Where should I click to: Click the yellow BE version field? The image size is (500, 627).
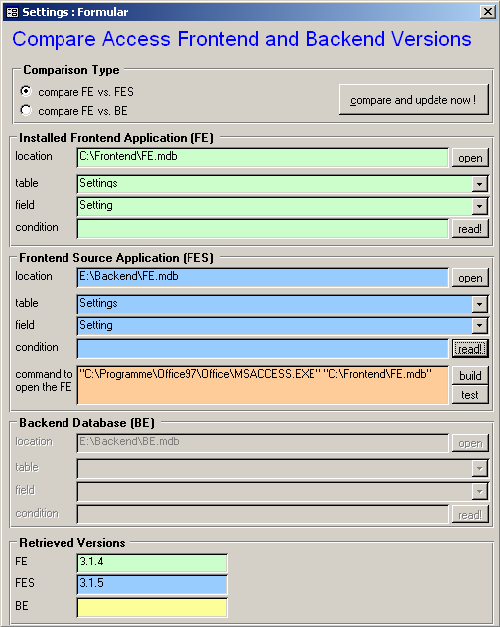pyautogui.click(x=152, y=608)
